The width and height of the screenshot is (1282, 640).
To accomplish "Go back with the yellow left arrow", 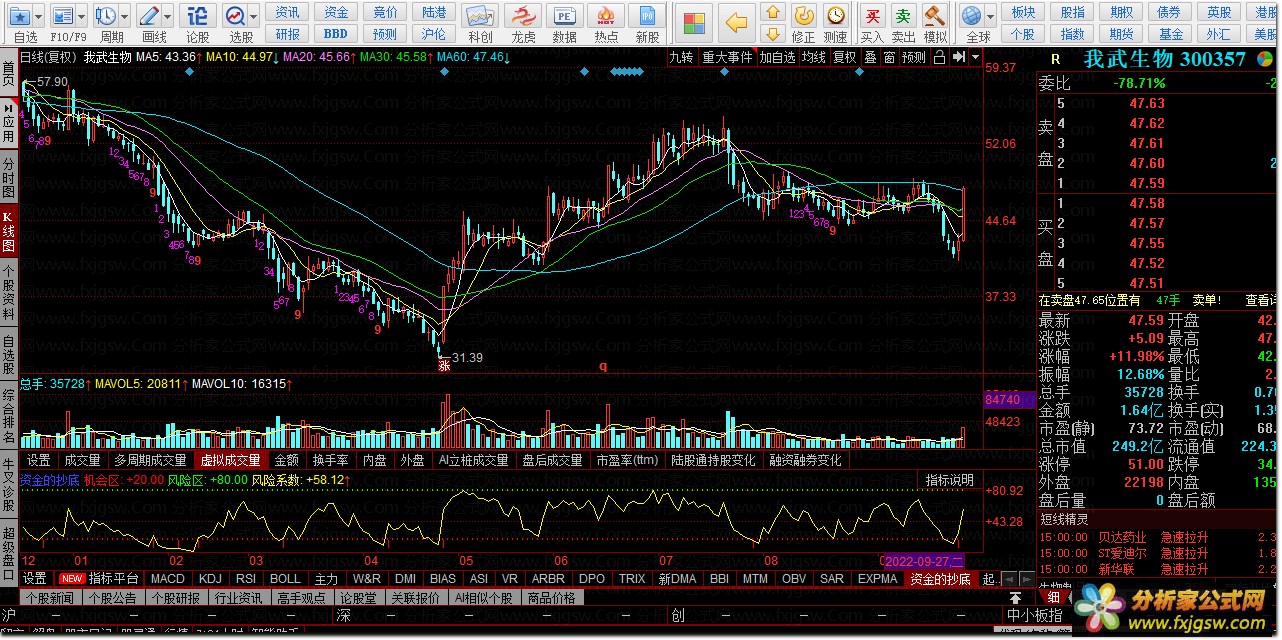I will 737,22.
